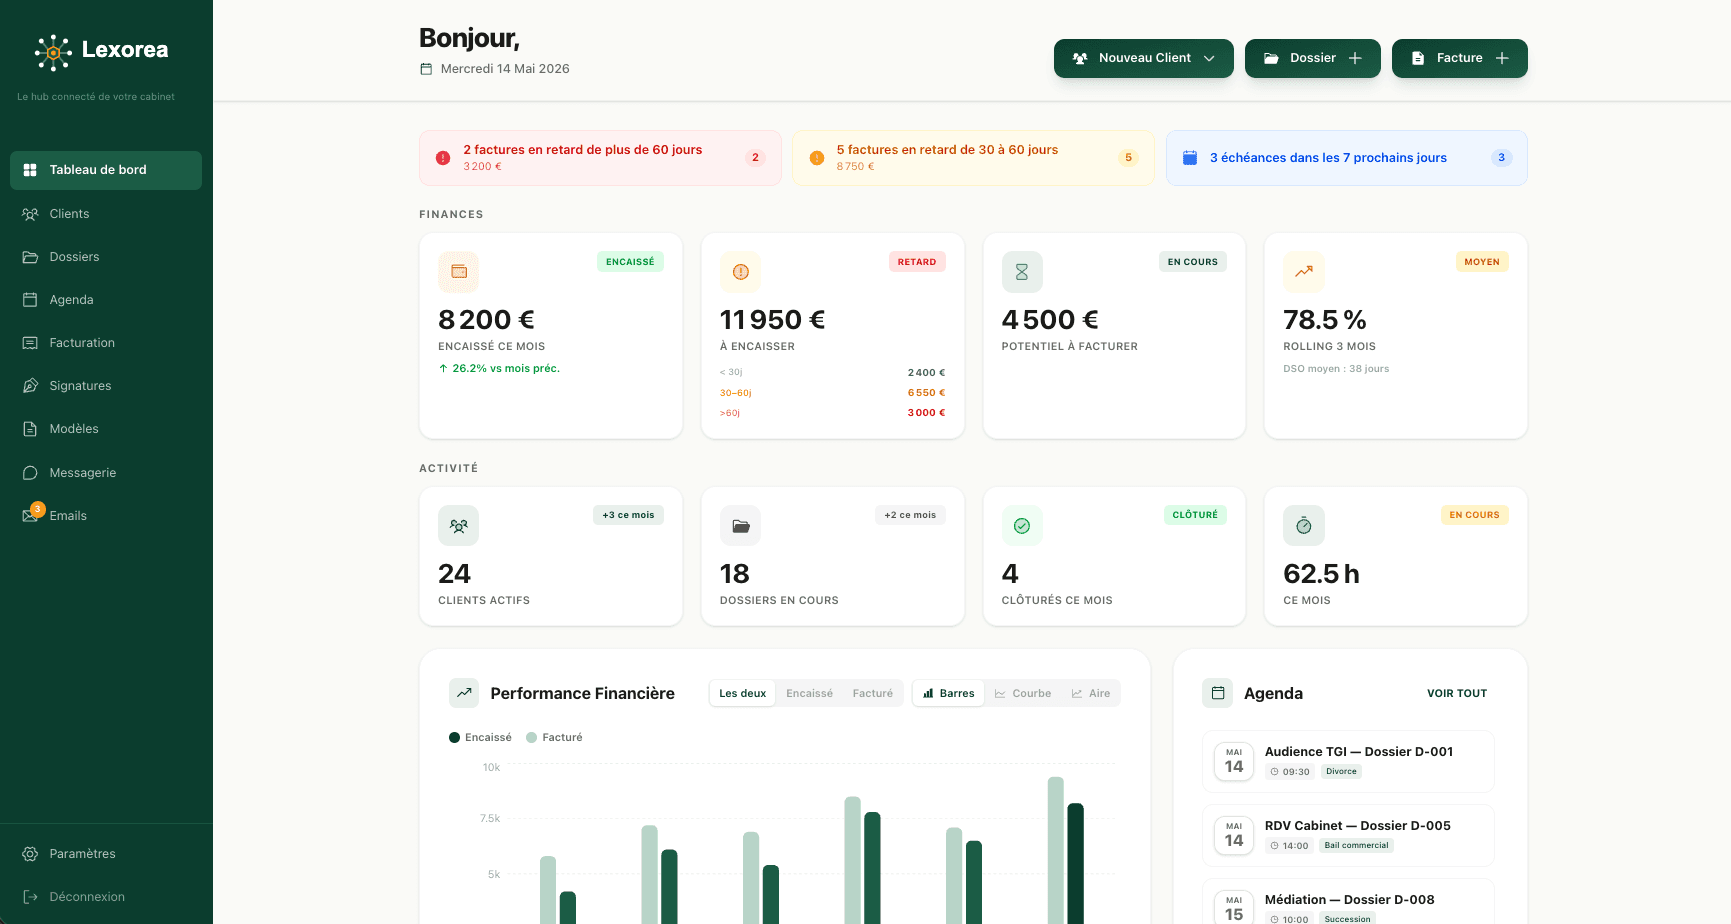Navigate to Facturation in the sidebar
The width and height of the screenshot is (1731, 924).
click(x=106, y=343)
